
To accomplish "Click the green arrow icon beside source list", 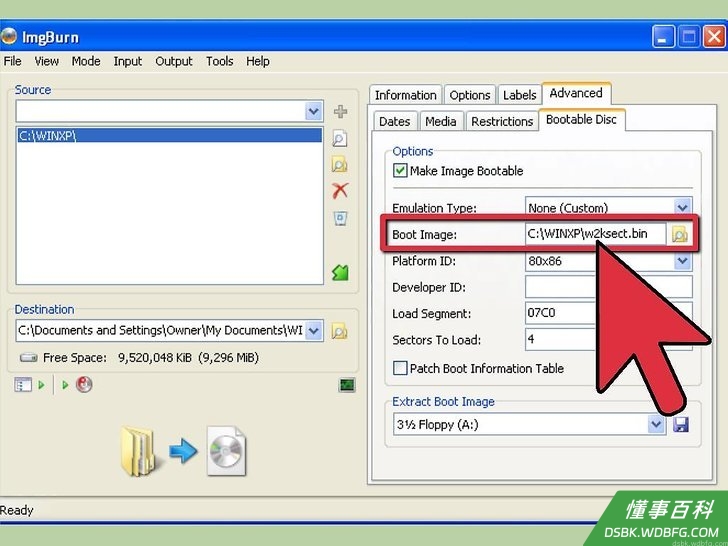I will click(340, 273).
